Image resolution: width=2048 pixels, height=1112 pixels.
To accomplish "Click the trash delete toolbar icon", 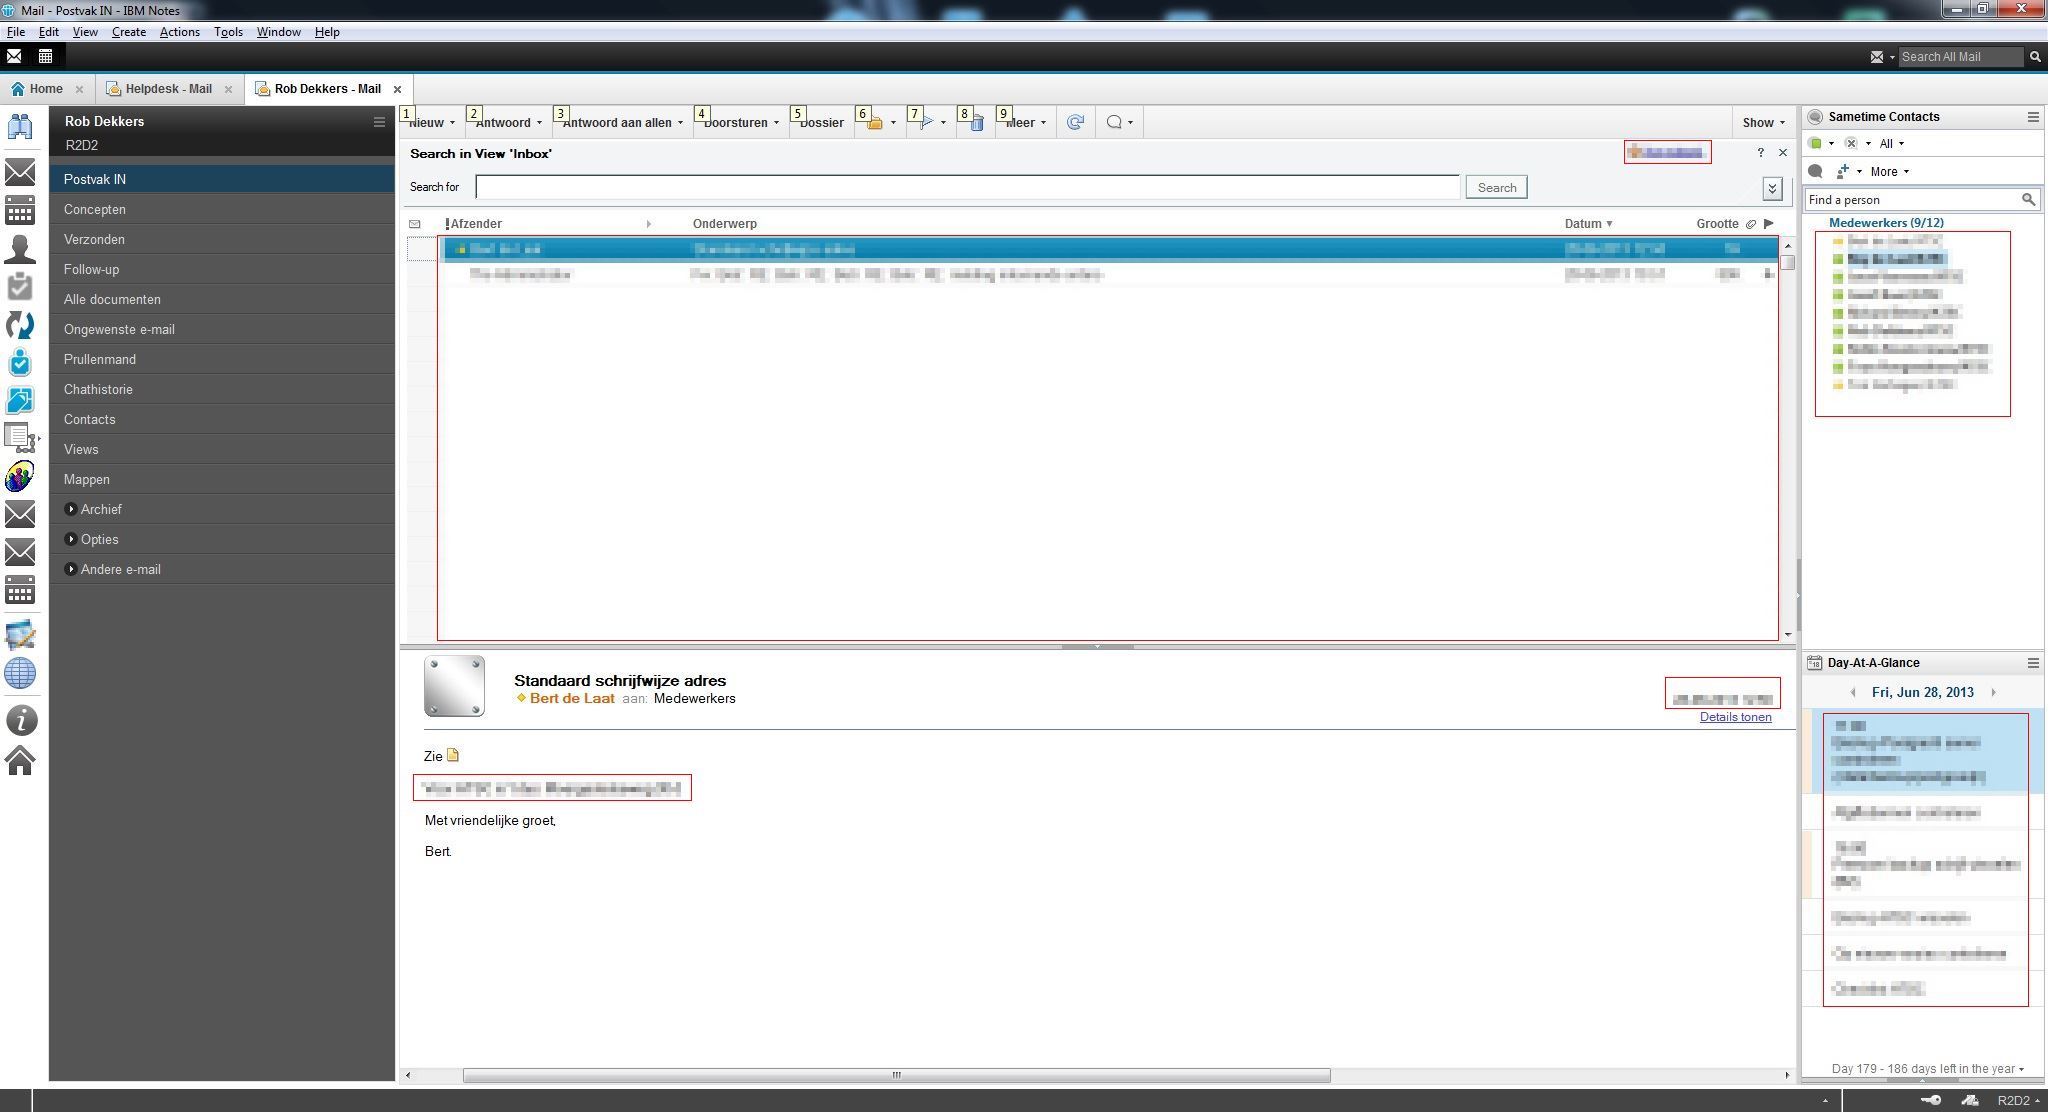I will click(977, 123).
